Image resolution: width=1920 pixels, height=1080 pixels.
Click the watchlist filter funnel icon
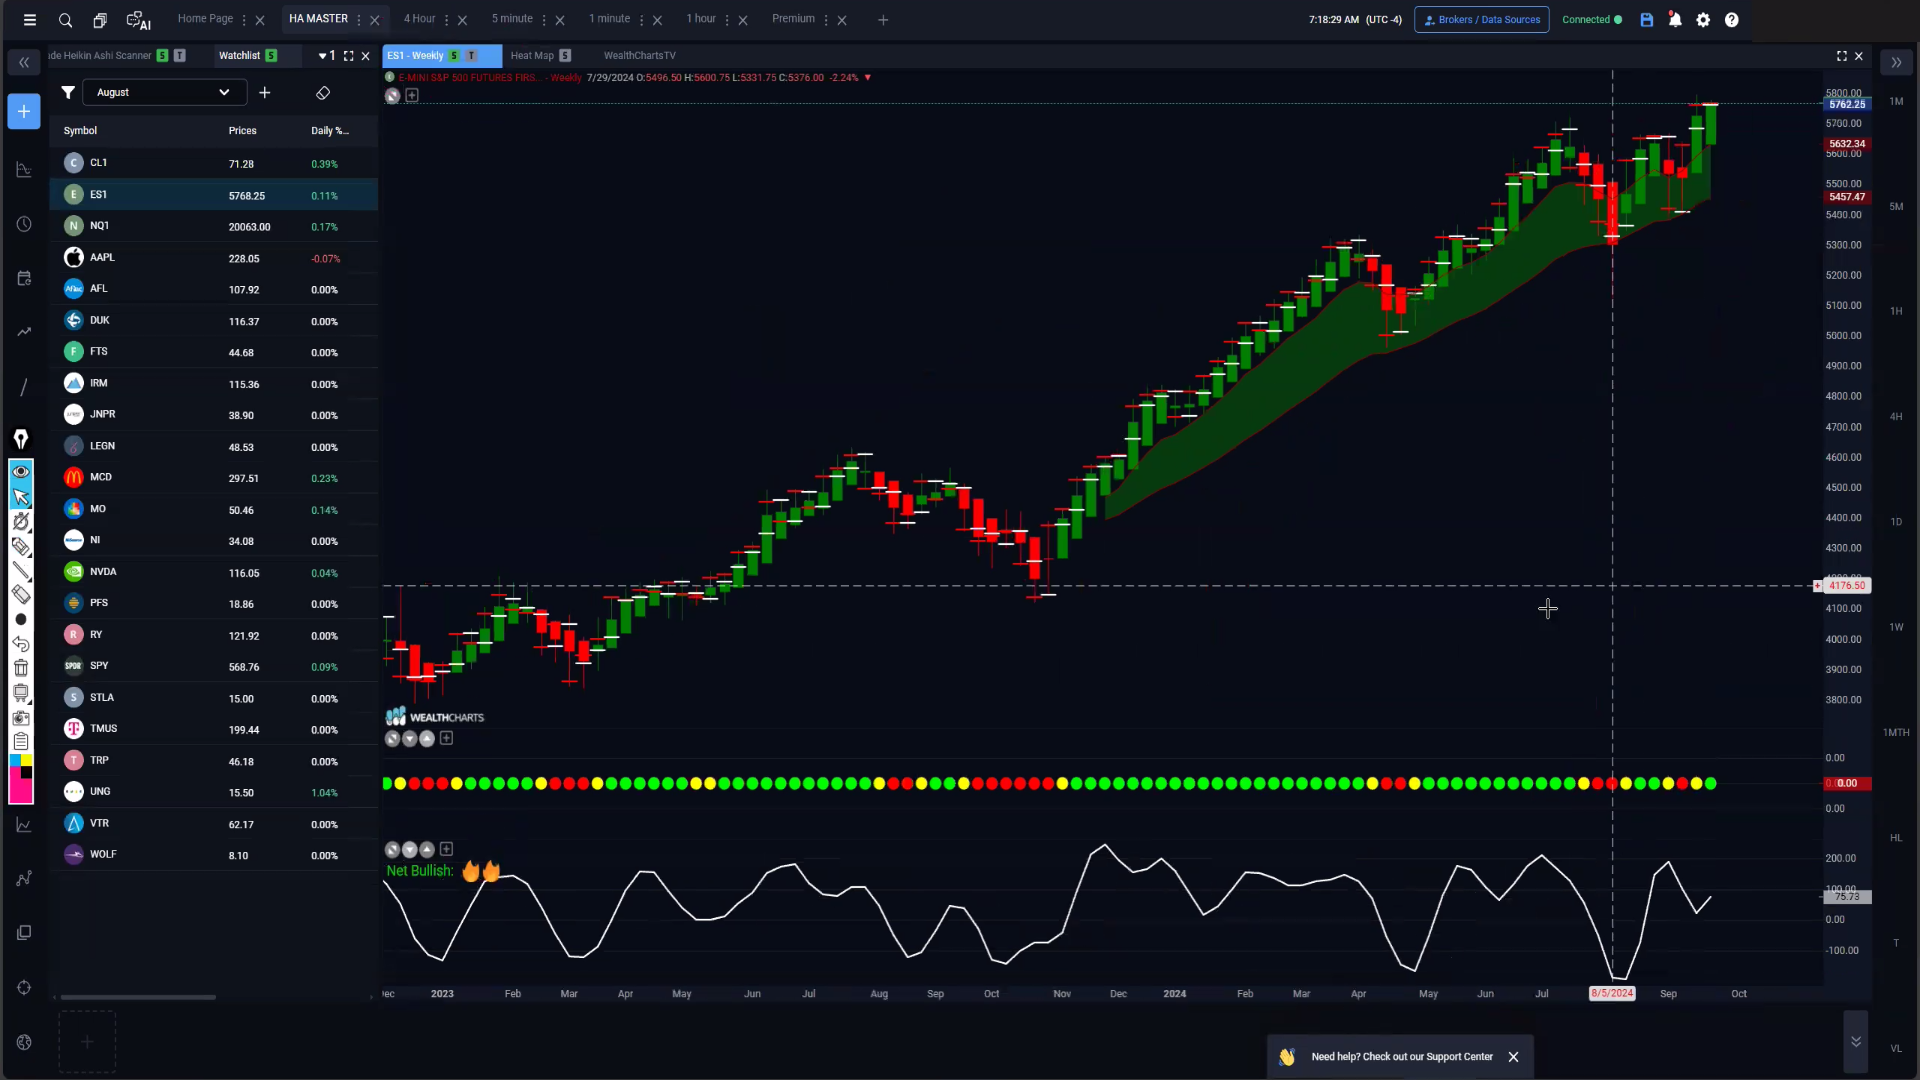click(x=68, y=93)
